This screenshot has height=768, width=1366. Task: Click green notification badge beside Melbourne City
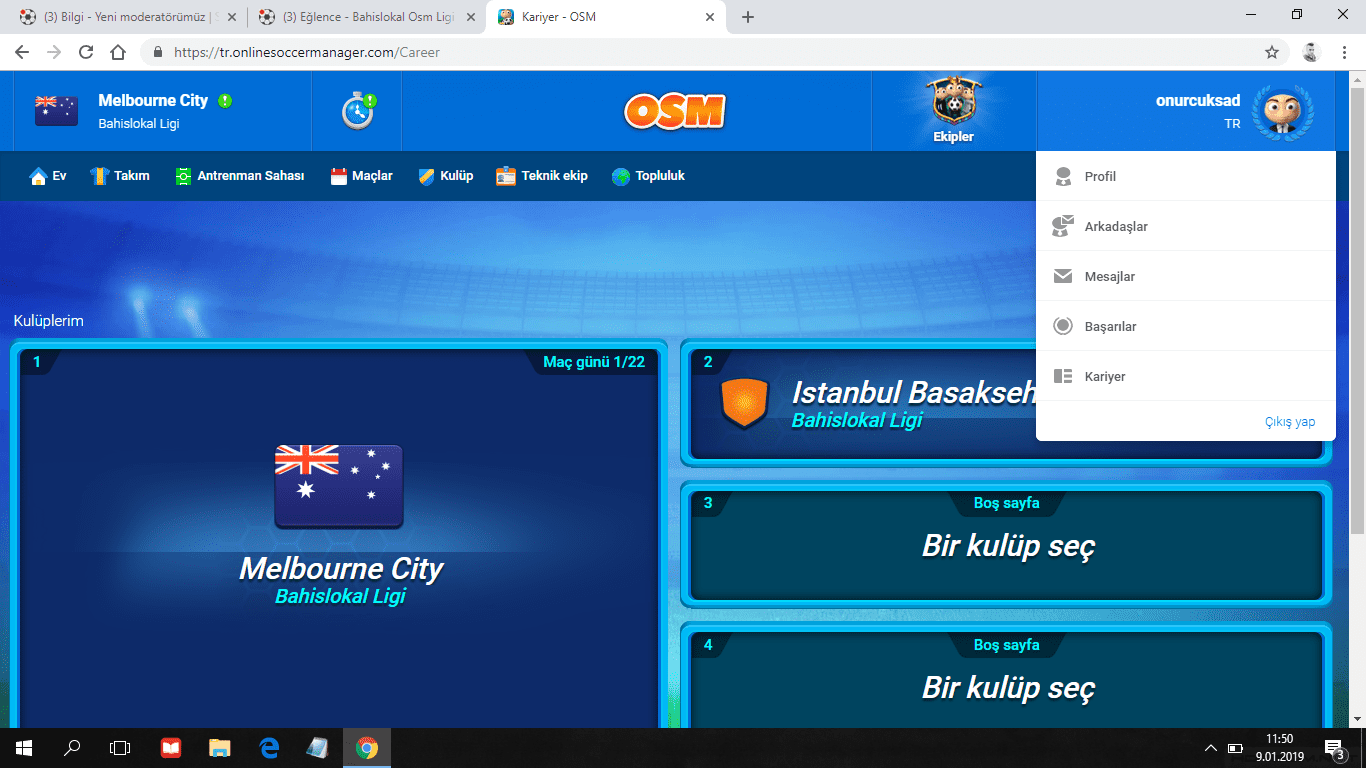[225, 101]
